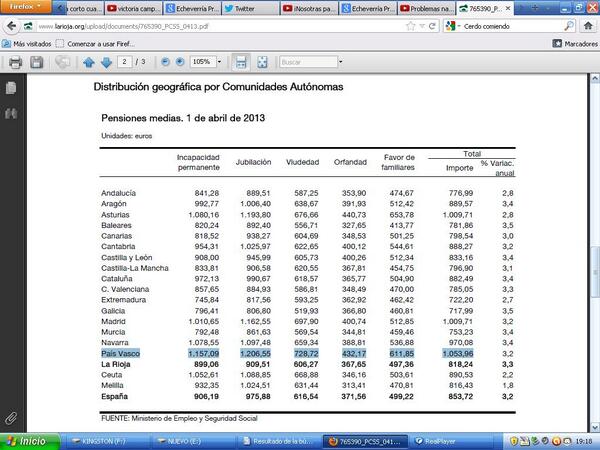Click the page number field showing 2
Image resolution: width=600 pixels, height=450 pixels.
pyautogui.click(x=125, y=62)
